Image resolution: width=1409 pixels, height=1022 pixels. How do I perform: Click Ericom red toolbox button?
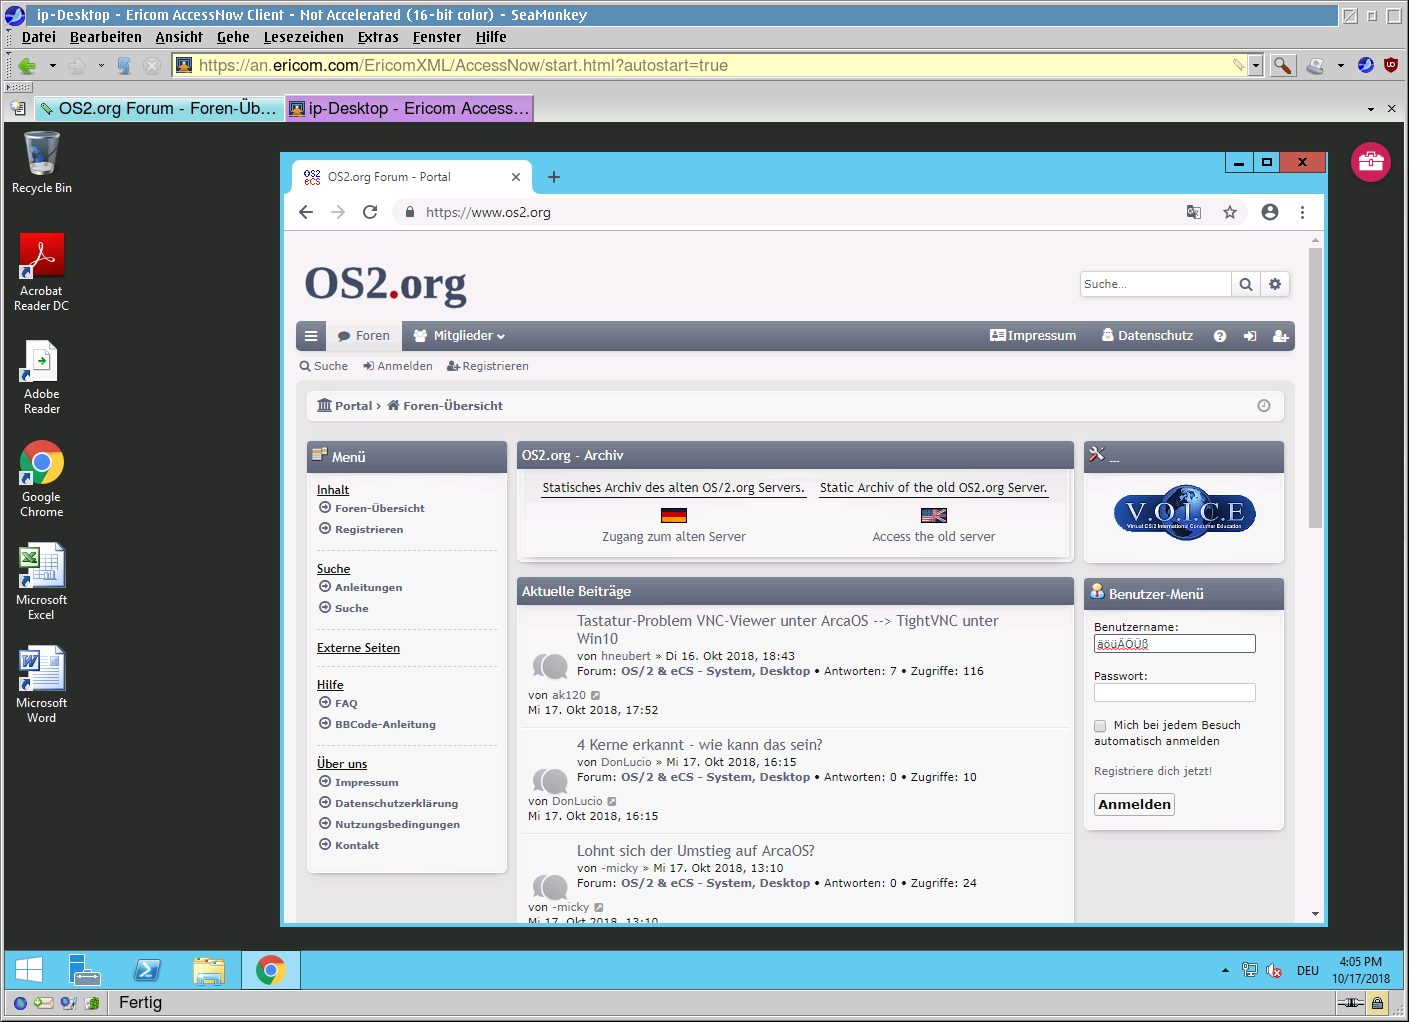tap(1371, 162)
